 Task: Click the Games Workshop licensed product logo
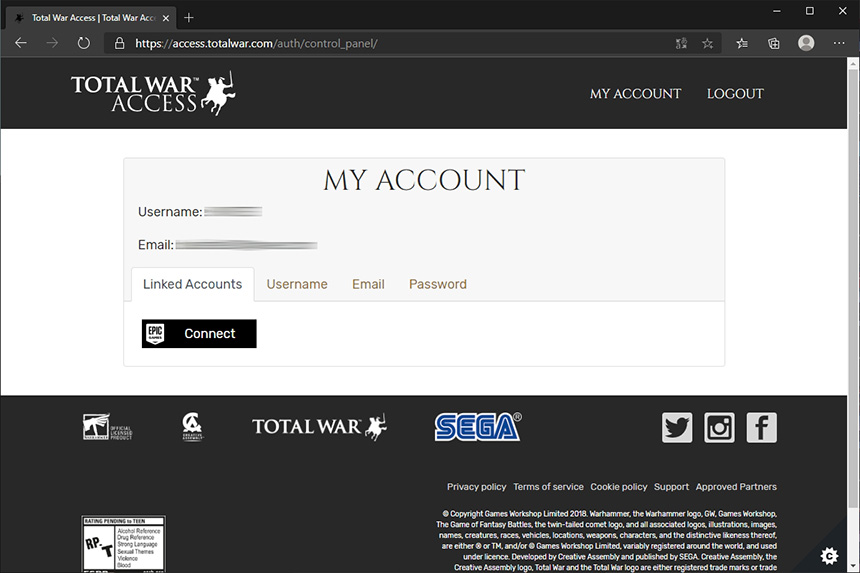(108, 427)
